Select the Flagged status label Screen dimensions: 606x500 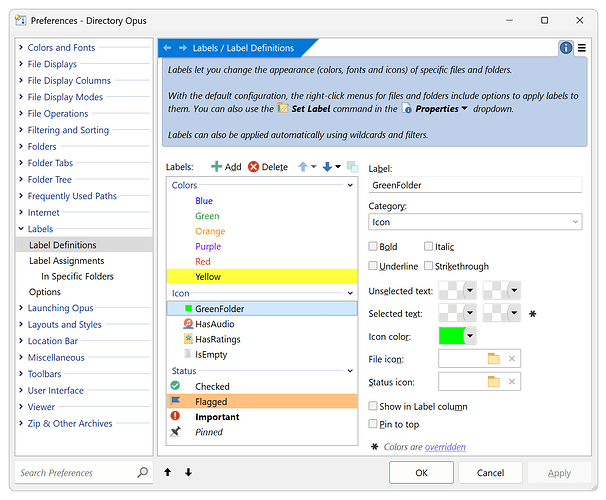(262, 401)
